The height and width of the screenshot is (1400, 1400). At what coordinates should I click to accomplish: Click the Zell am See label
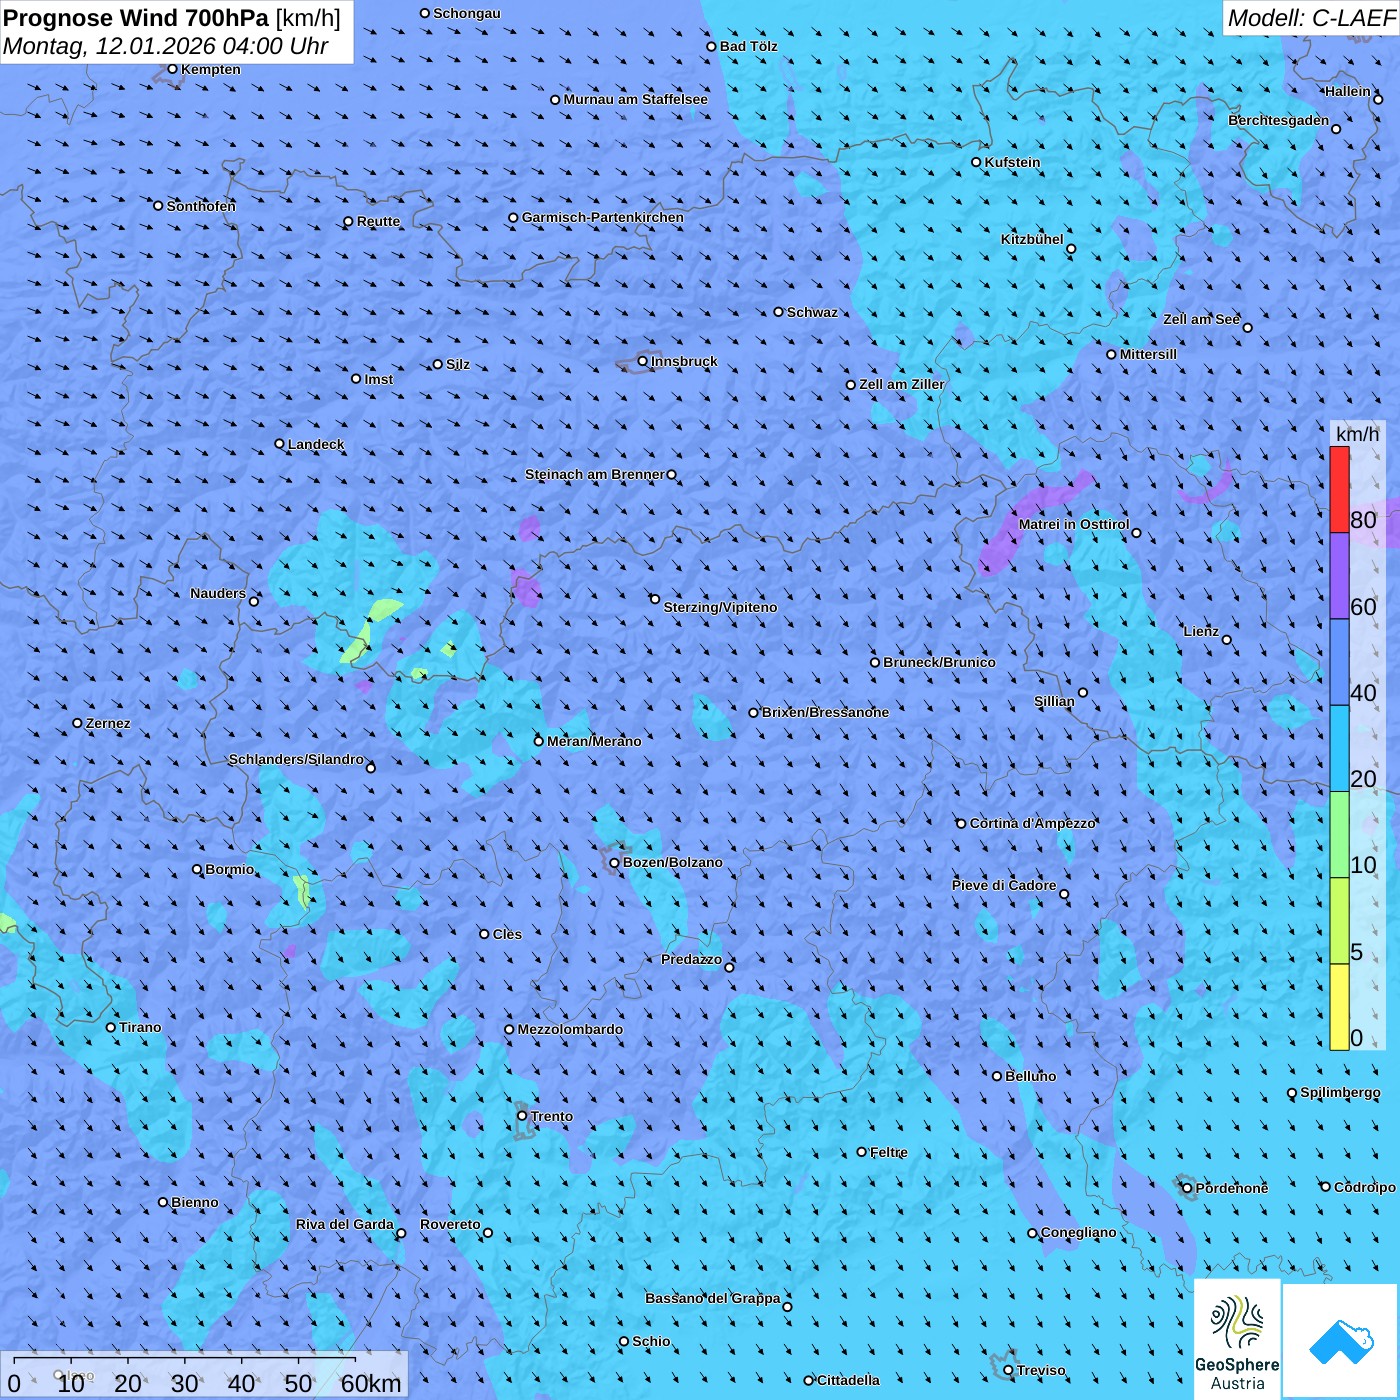tap(1201, 319)
